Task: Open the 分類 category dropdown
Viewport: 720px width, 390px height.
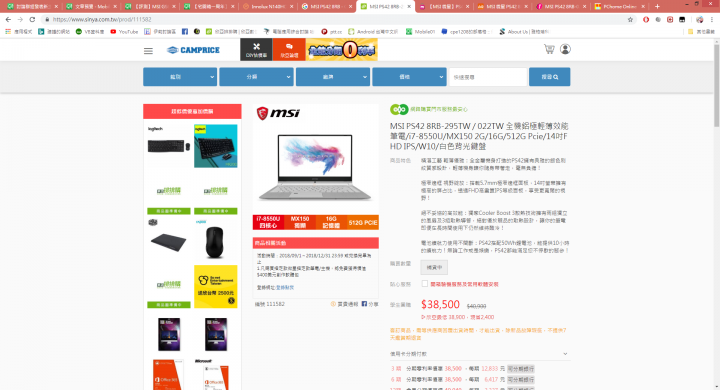Action: pos(256,77)
